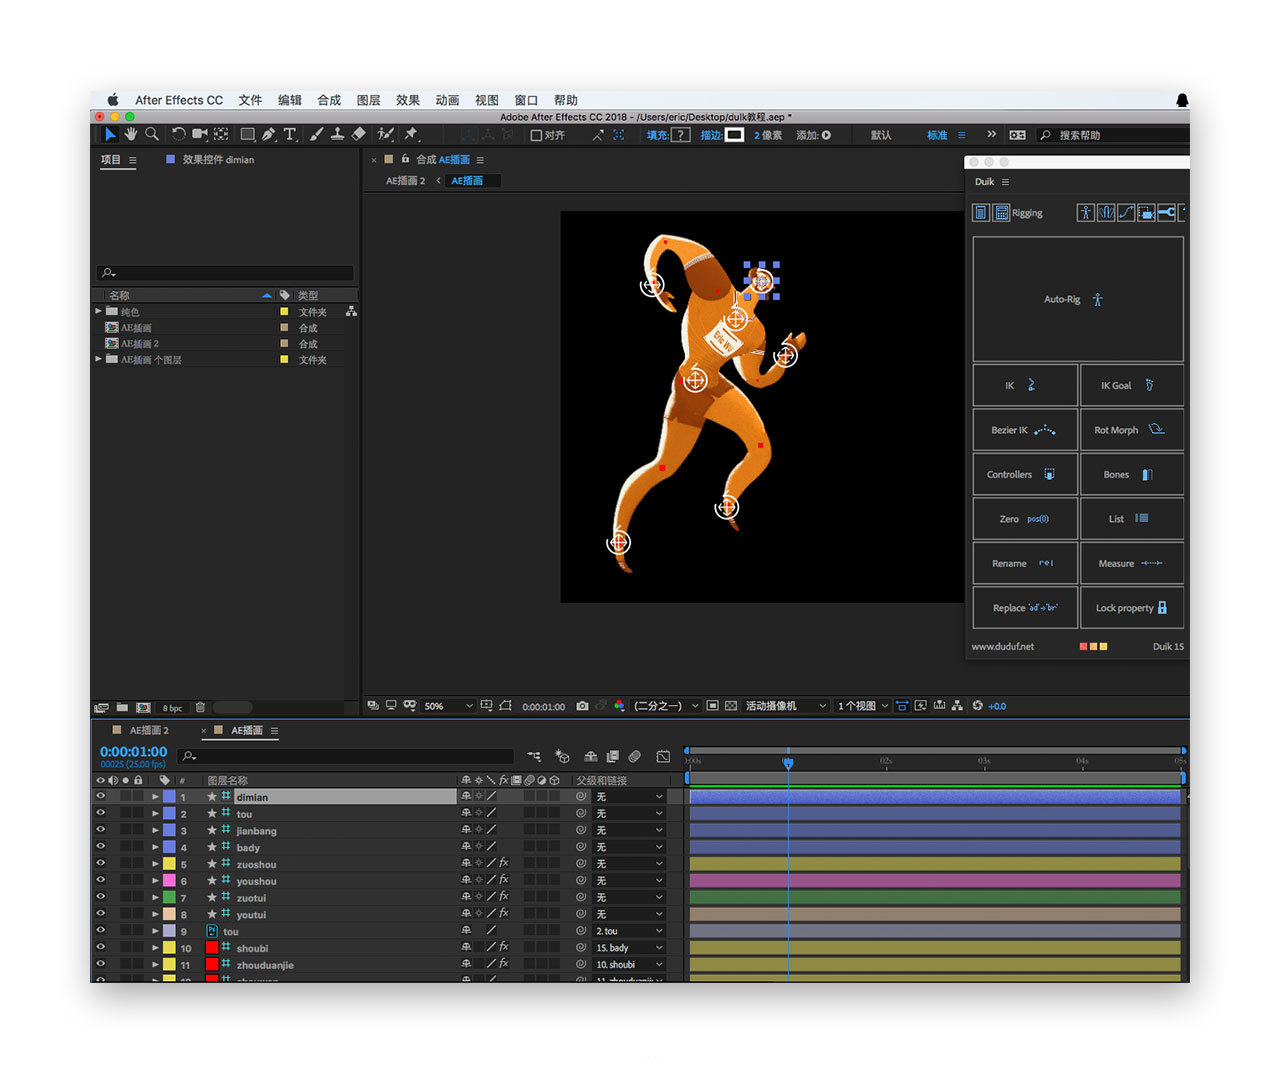Toggle transparency grid in viewer
The height and width of the screenshot is (1074, 1280).
click(731, 706)
